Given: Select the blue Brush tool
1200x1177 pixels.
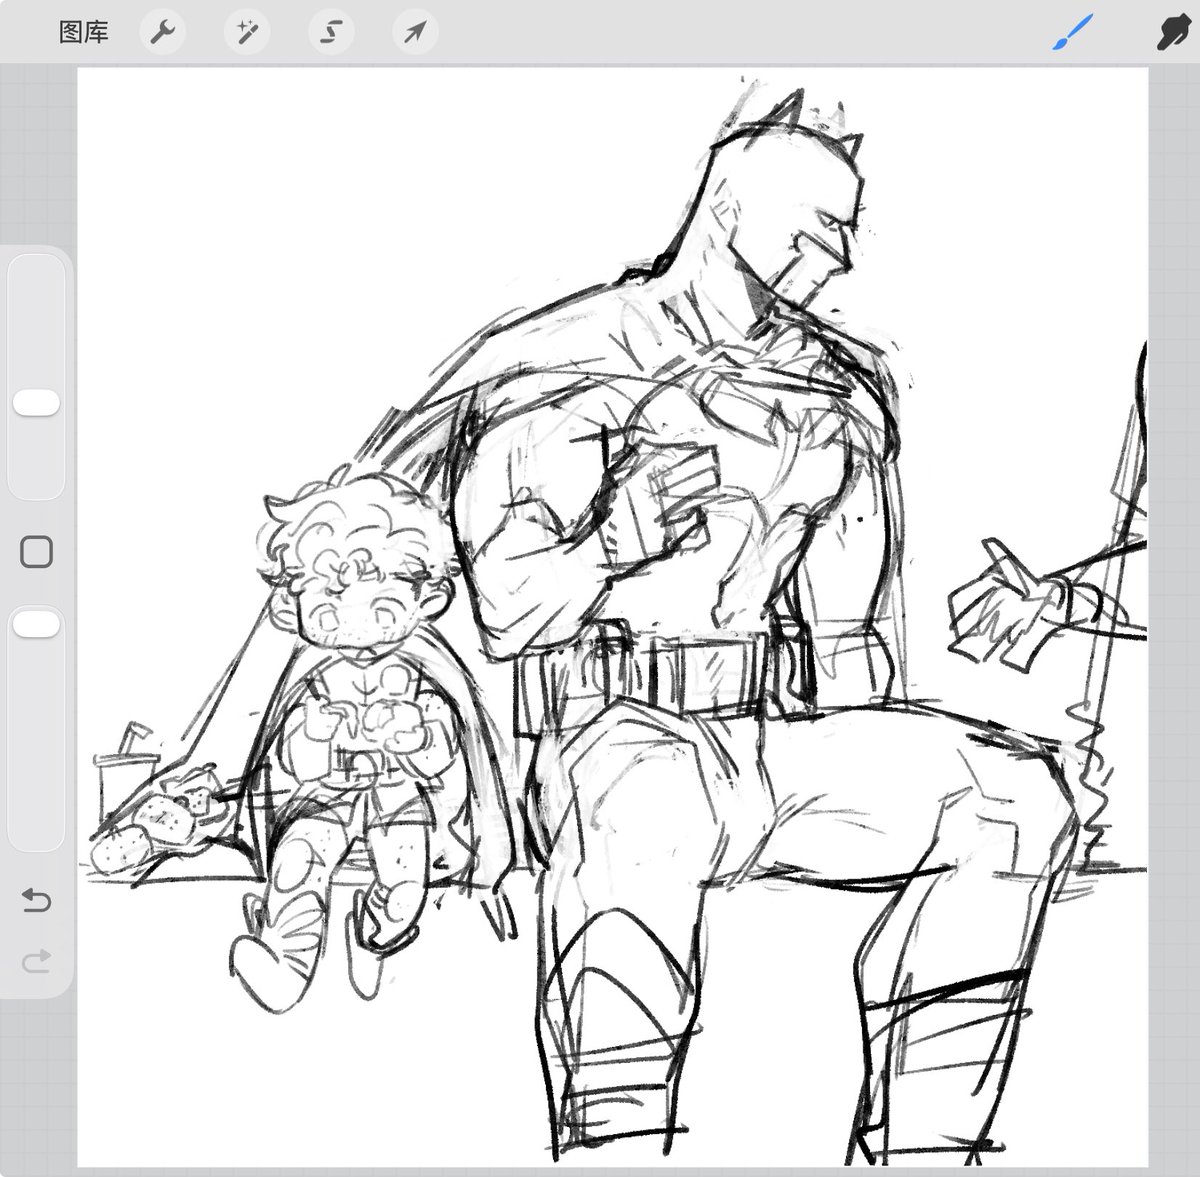Looking at the screenshot, I should [1072, 33].
